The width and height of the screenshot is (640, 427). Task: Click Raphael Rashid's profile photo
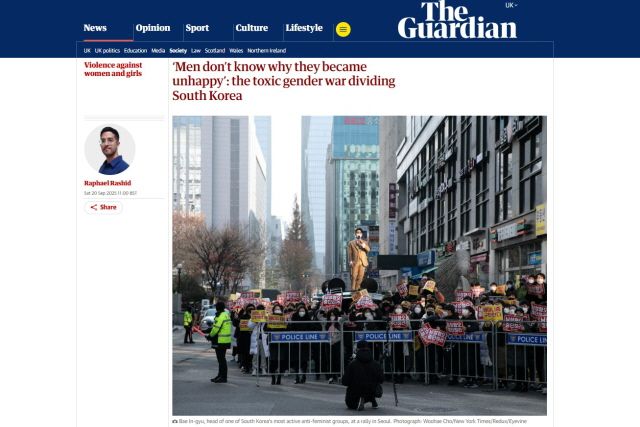click(x=110, y=150)
